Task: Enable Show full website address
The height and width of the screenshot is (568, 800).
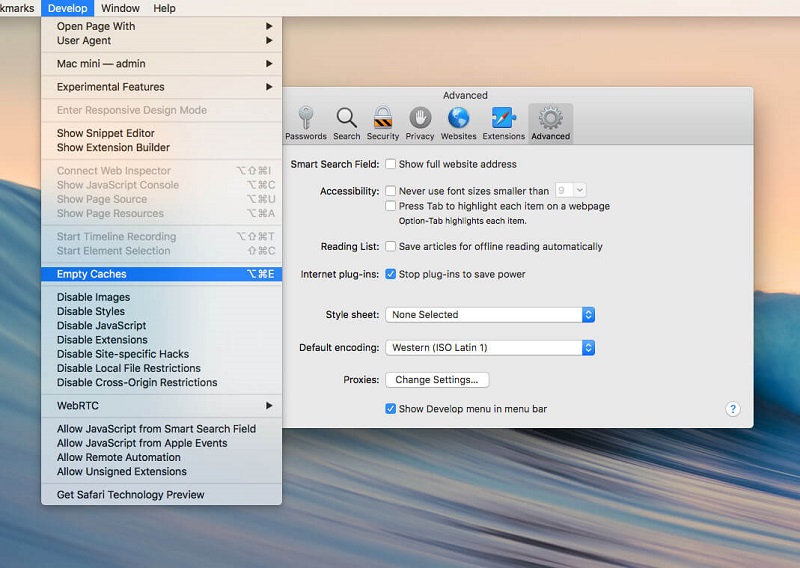Action: (390, 164)
